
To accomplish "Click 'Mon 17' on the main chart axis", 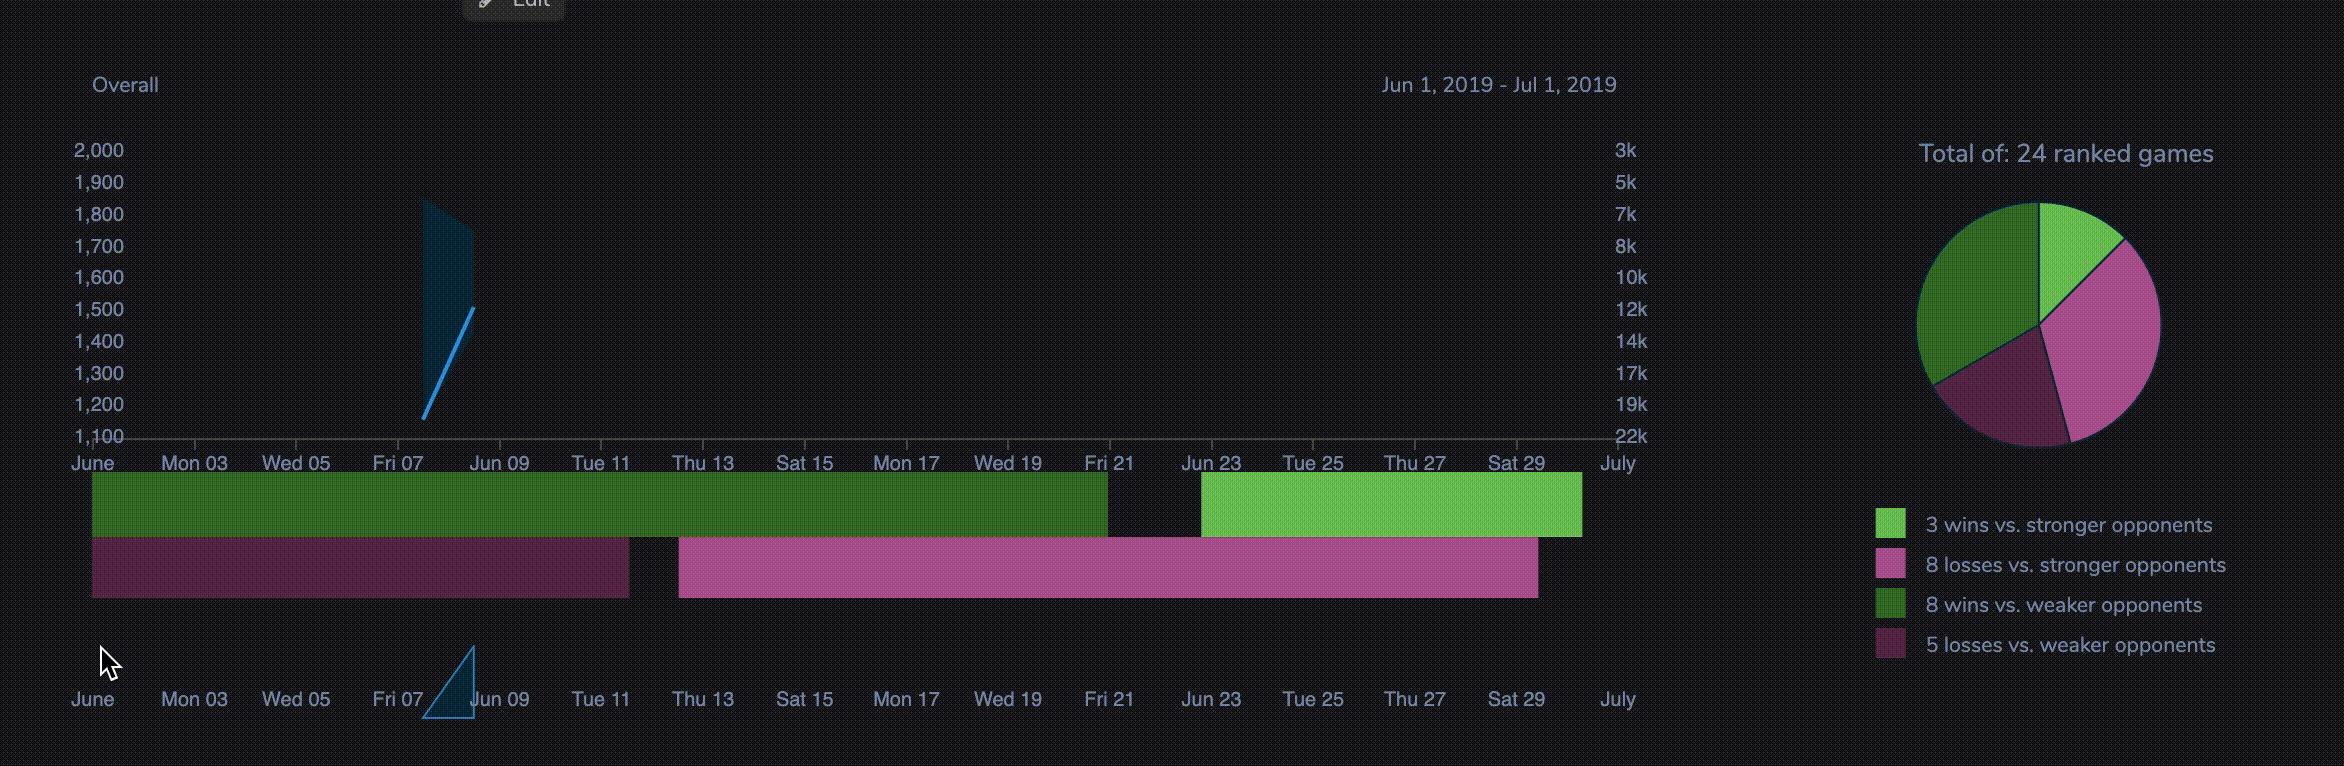I will 906,463.
